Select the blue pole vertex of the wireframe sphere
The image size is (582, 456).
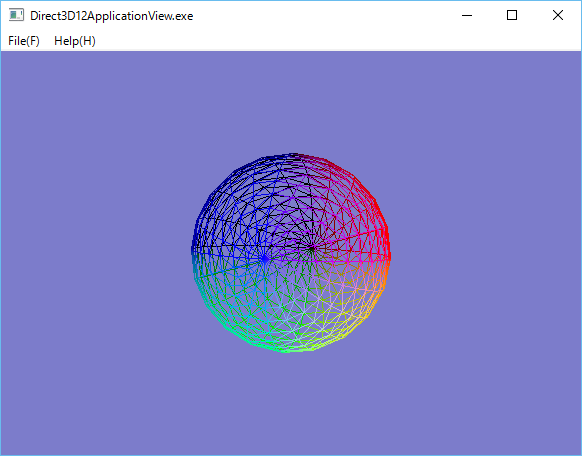pyautogui.click(x=265, y=259)
